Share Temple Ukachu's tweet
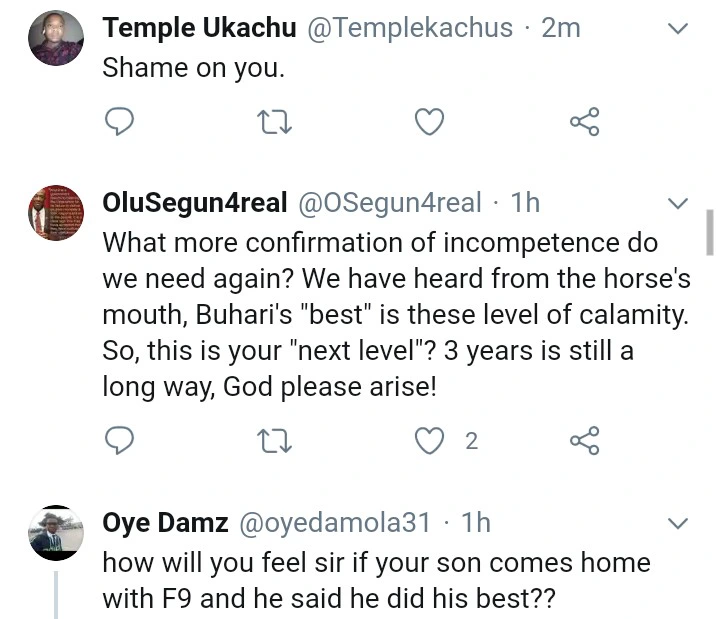720x619 pixels. (584, 122)
